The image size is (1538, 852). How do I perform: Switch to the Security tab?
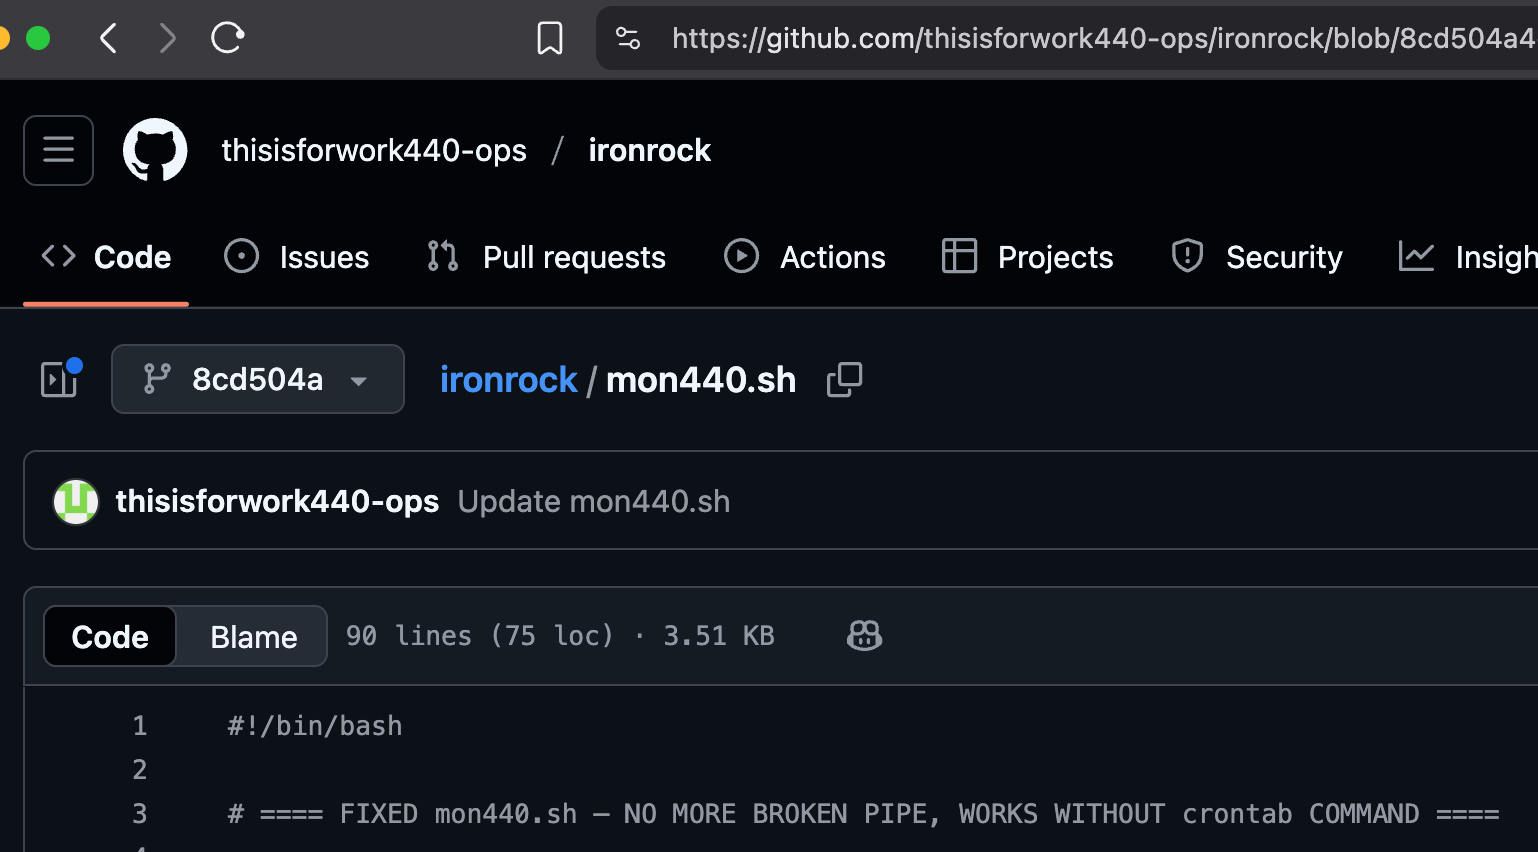(x=1257, y=257)
